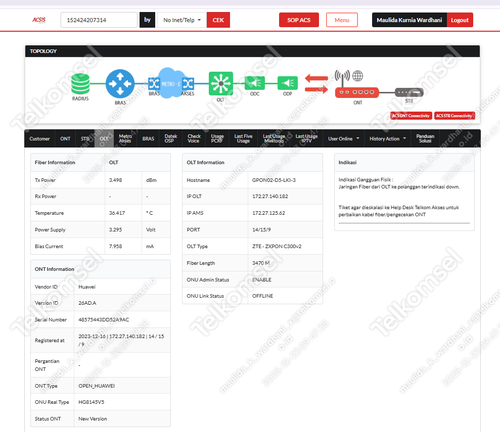The image size is (500, 432).
Task: Click PORT value 14/15/9
Action: point(262,230)
